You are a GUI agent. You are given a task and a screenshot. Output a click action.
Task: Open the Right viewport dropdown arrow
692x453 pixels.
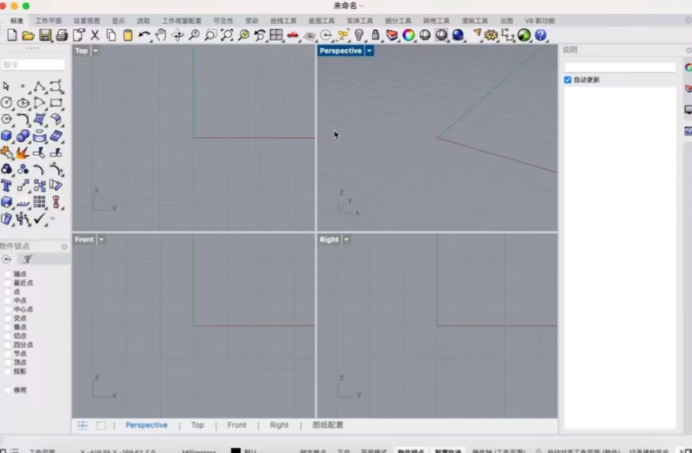(x=347, y=240)
